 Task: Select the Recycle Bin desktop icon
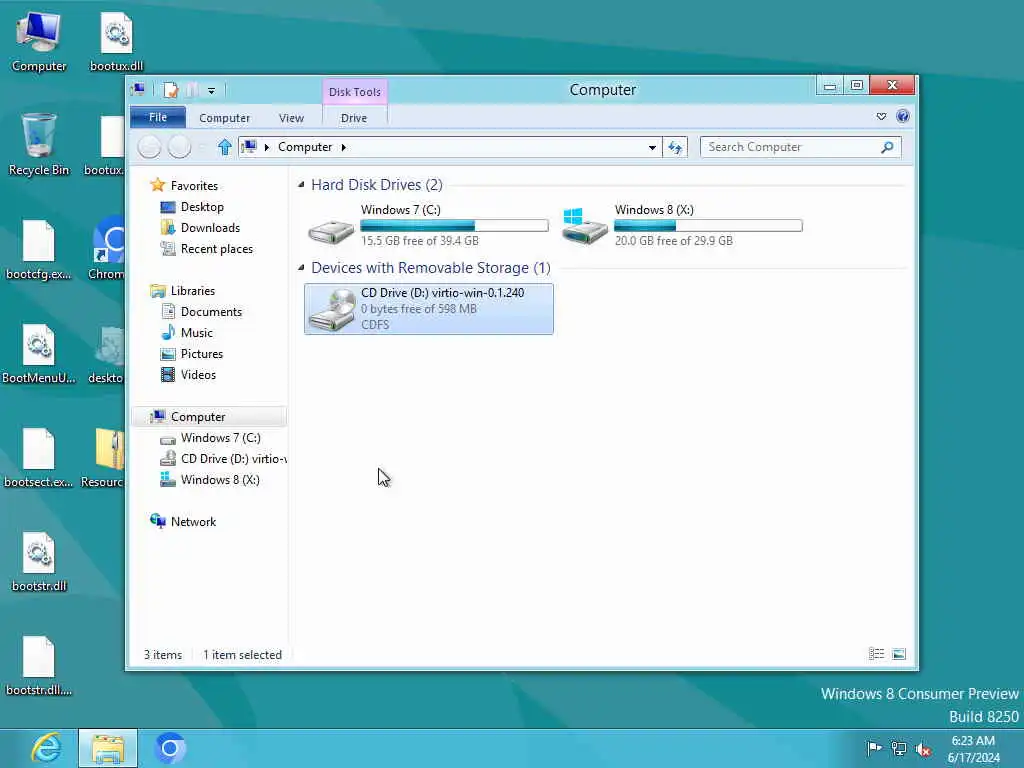[x=39, y=145]
